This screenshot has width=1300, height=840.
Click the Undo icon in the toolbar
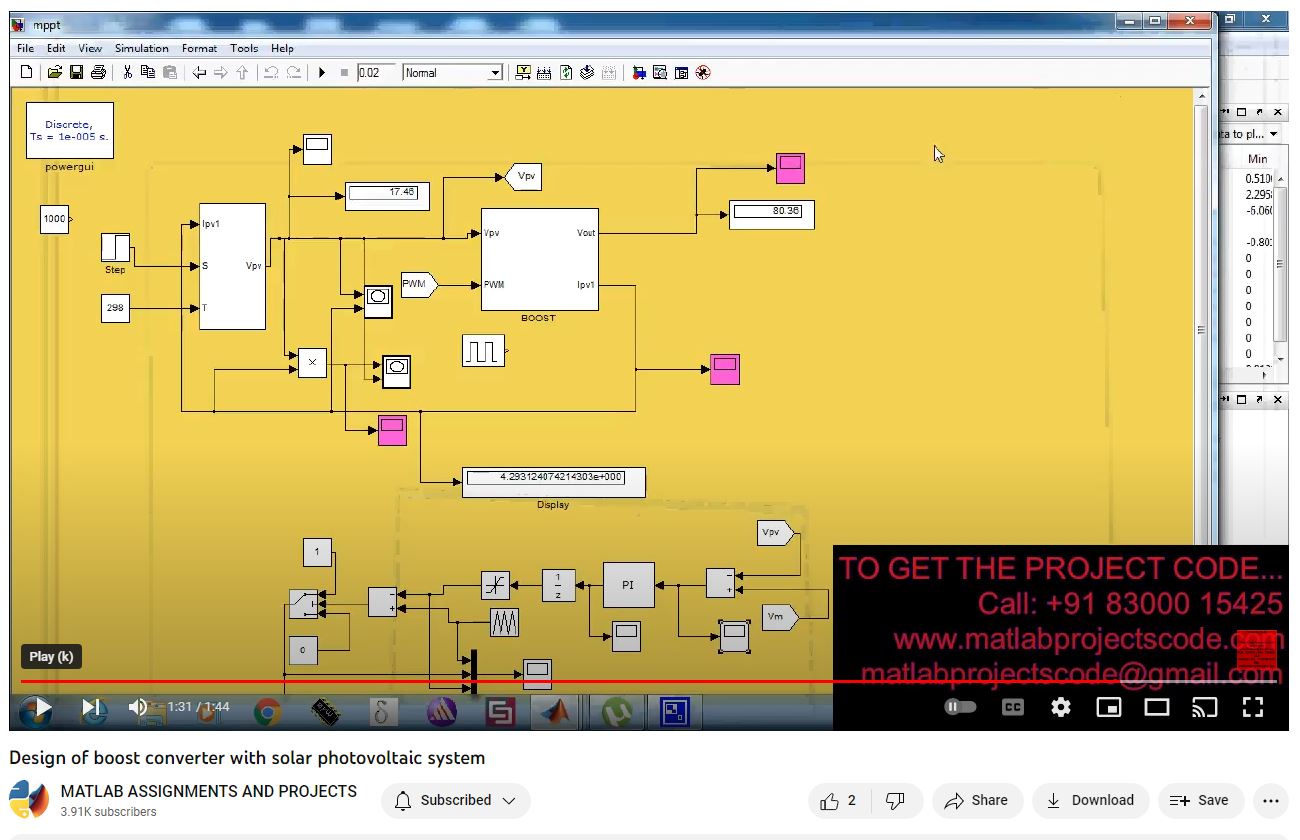[x=271, y=73]
